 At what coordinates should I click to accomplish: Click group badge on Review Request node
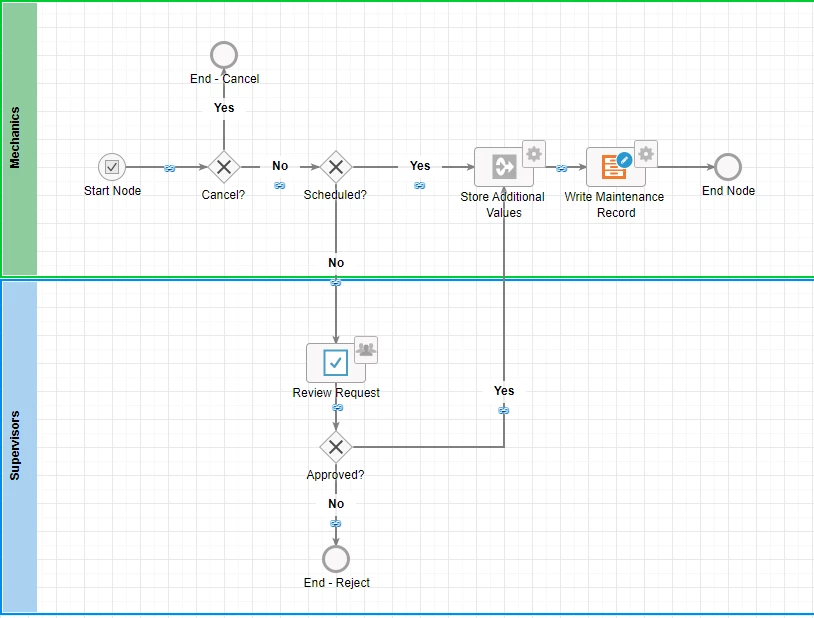coord(366,350)
